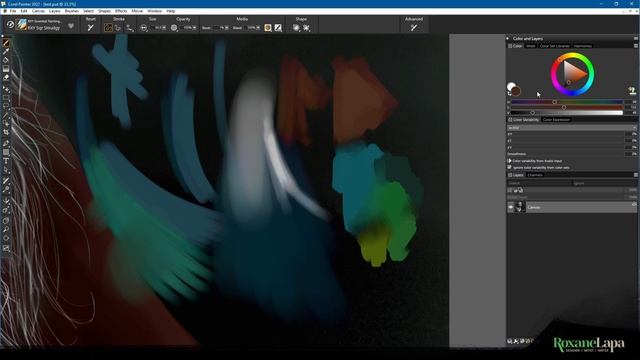Select the Brush tool in the toolbox

tap(6, 42)
